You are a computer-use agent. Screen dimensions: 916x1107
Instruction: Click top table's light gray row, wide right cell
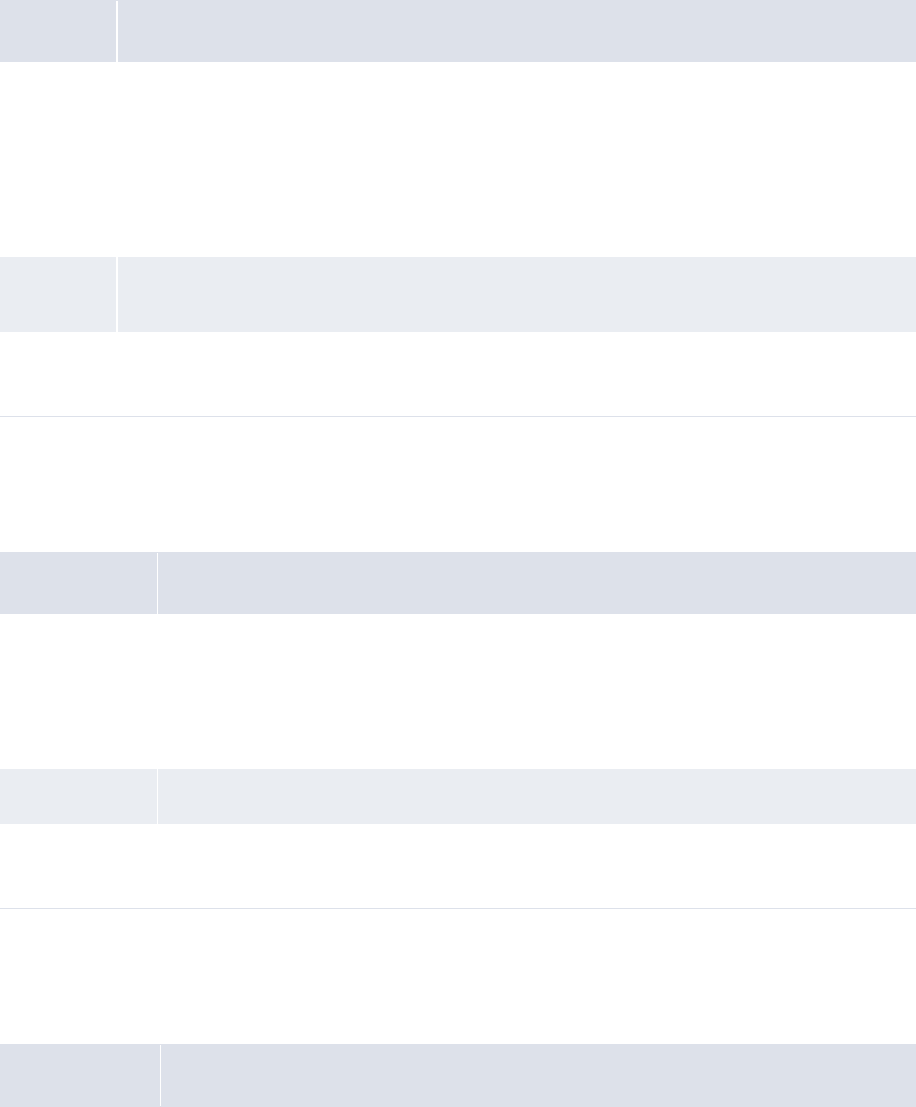pos(516,294)
